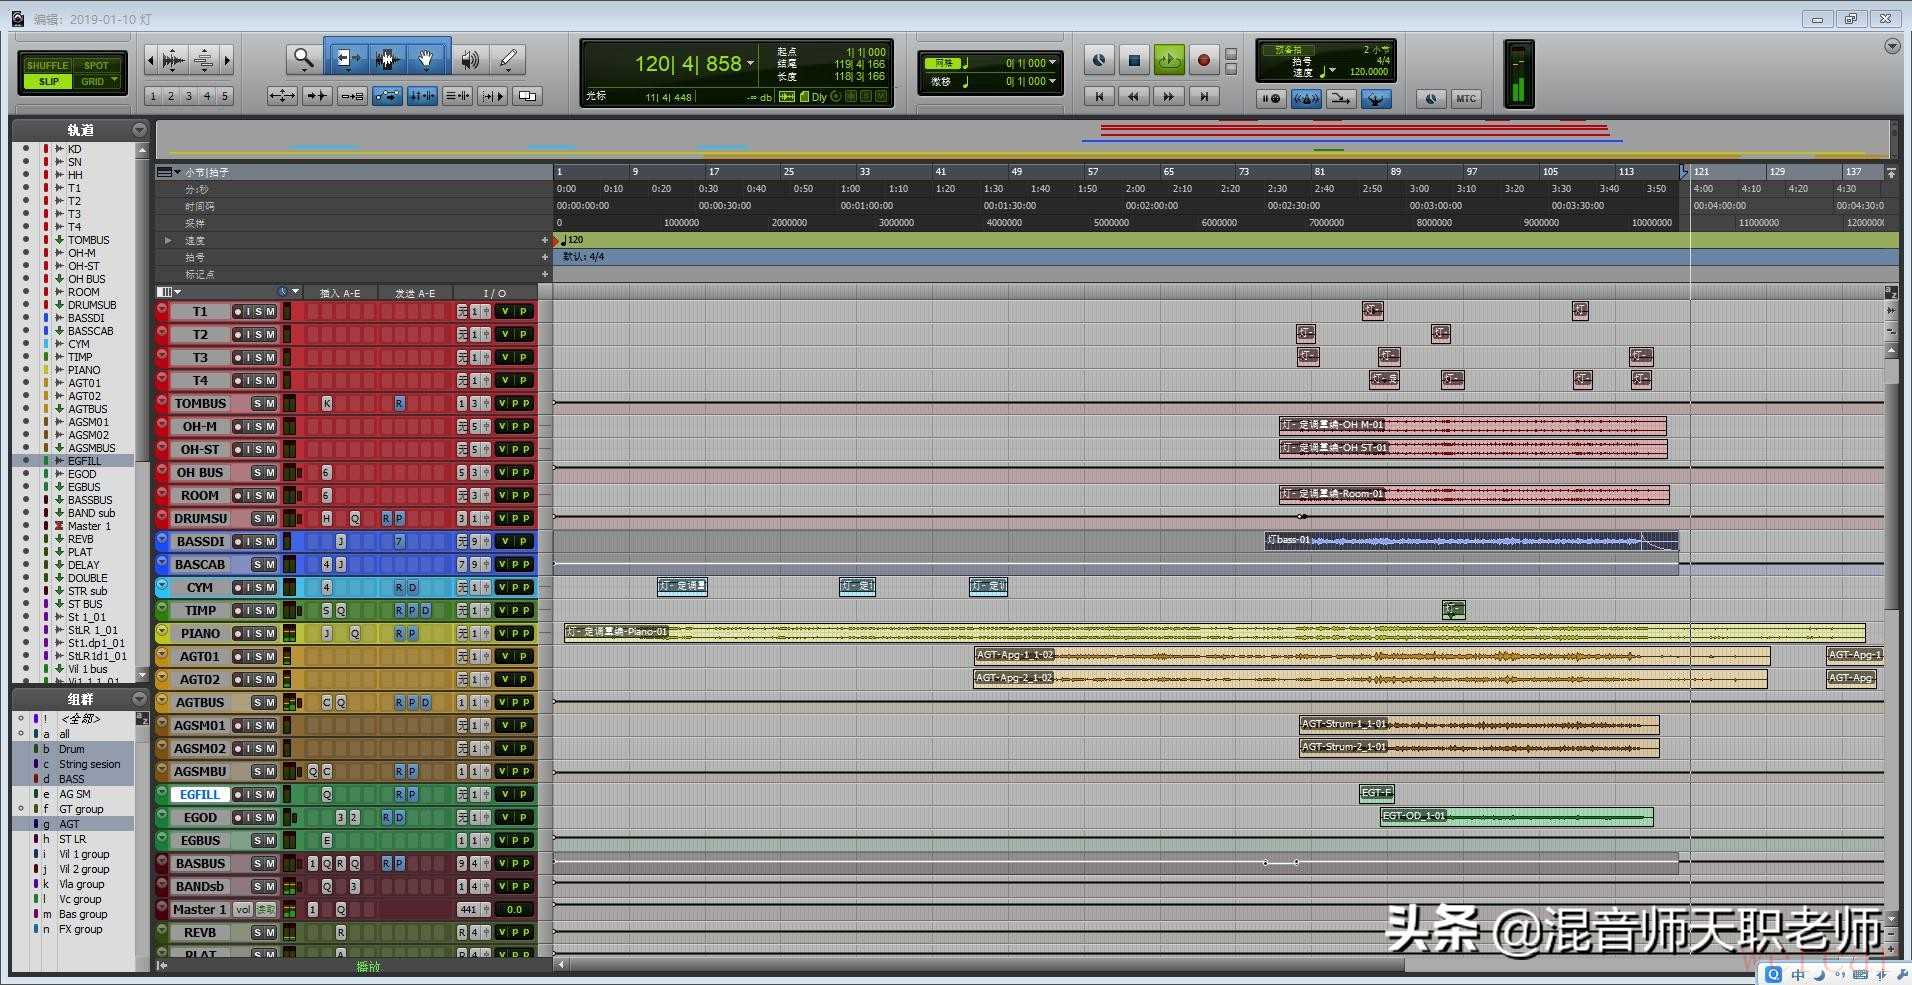The width and height of the screenshot is (1912, 985).
Task: Click the MTC generate button
Action: click(x=1465, y=98)
